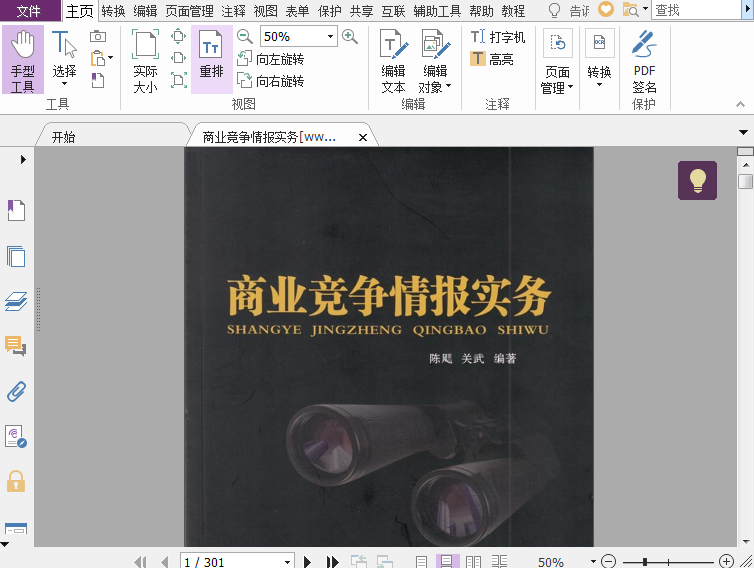The width and height of the screenshot is (754, 568).
Task: Expand the left navigation panel arrow
Action: click(x=23, y=159)
